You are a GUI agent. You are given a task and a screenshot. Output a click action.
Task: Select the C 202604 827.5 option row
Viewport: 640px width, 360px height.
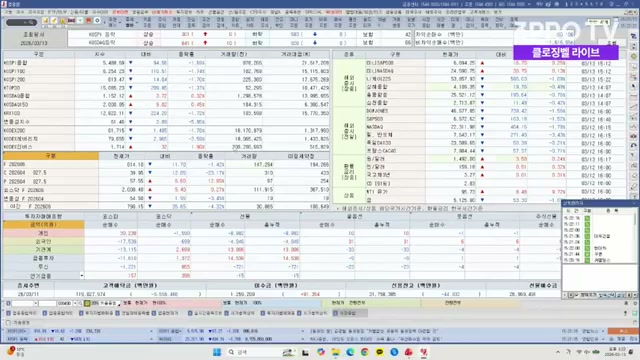pos(166,173)
